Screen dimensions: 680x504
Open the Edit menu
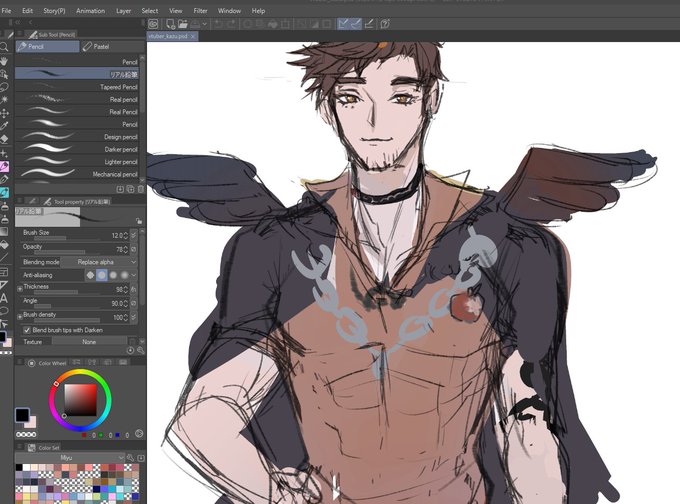click(x=27, y=10)
